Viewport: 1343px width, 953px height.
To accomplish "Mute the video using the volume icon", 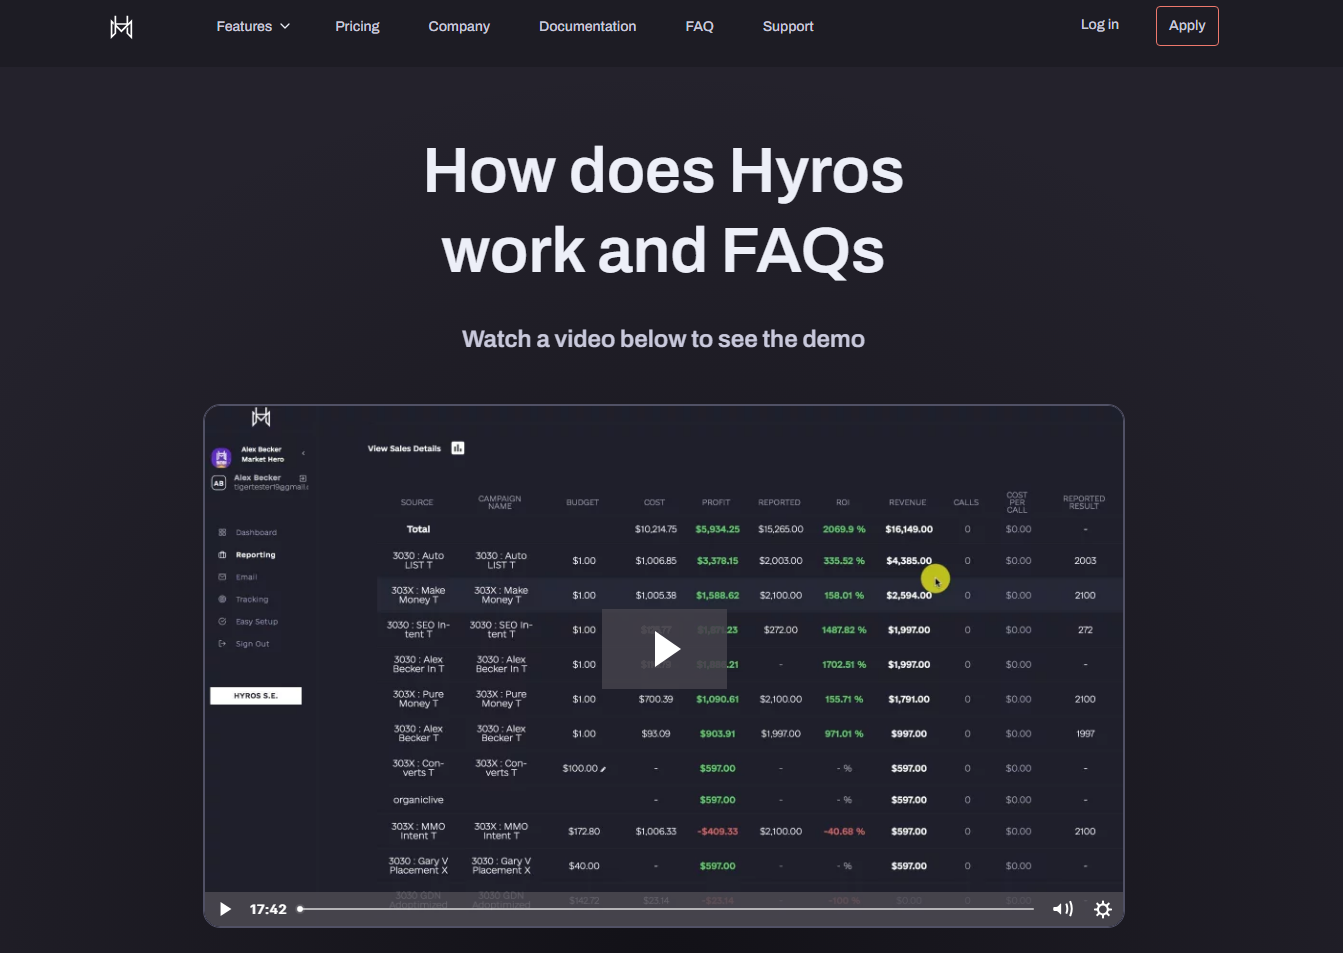I will pyautogui.click(x=1062, y=909).
